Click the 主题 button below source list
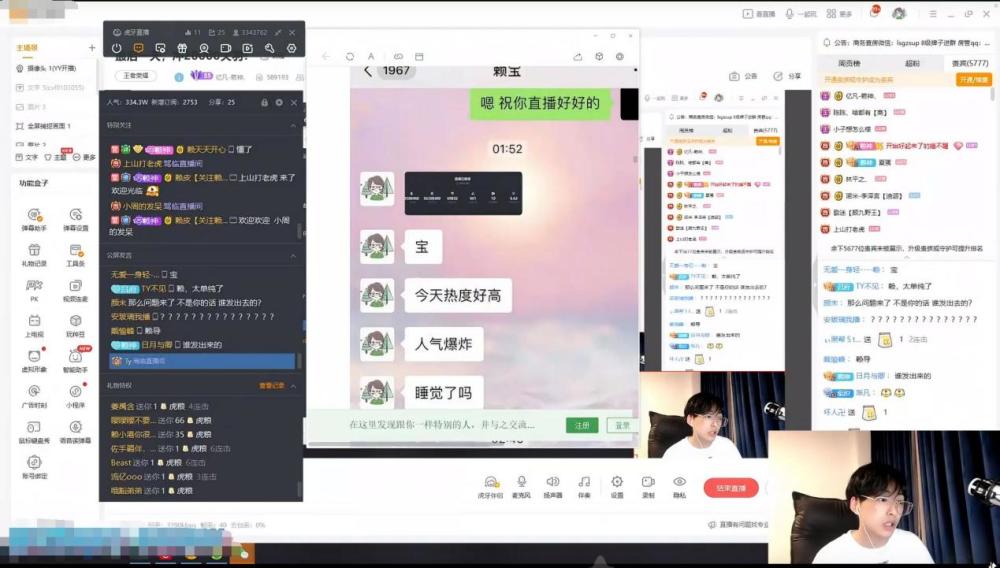The height and width of the screenshot is (568, 1000). [55, 157]
